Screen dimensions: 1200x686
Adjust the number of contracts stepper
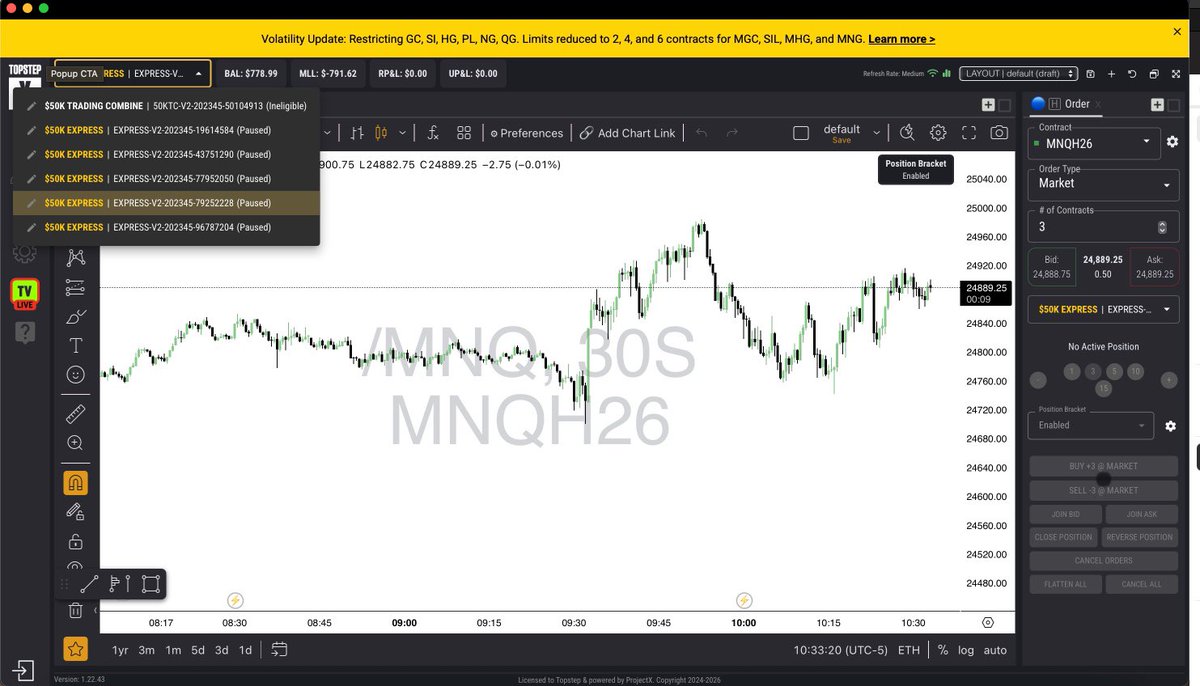1162,227
